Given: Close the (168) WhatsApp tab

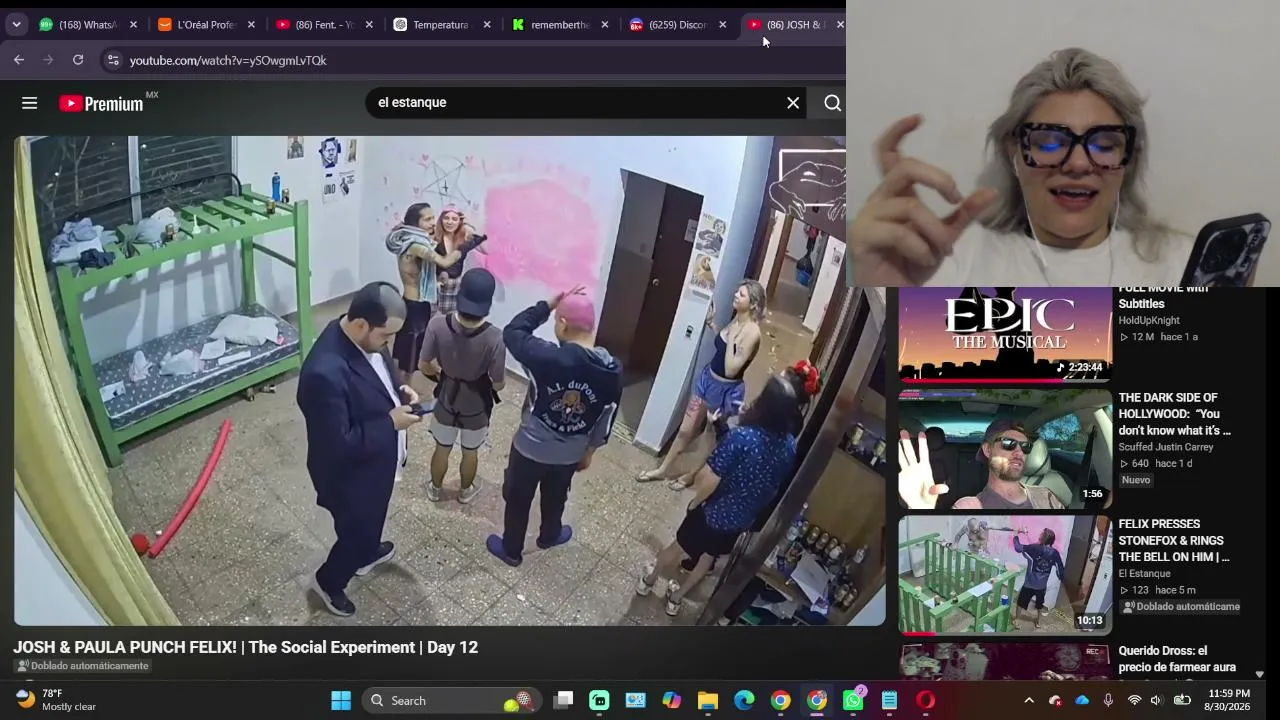Looking at the screenshot, I should (133, 25).
